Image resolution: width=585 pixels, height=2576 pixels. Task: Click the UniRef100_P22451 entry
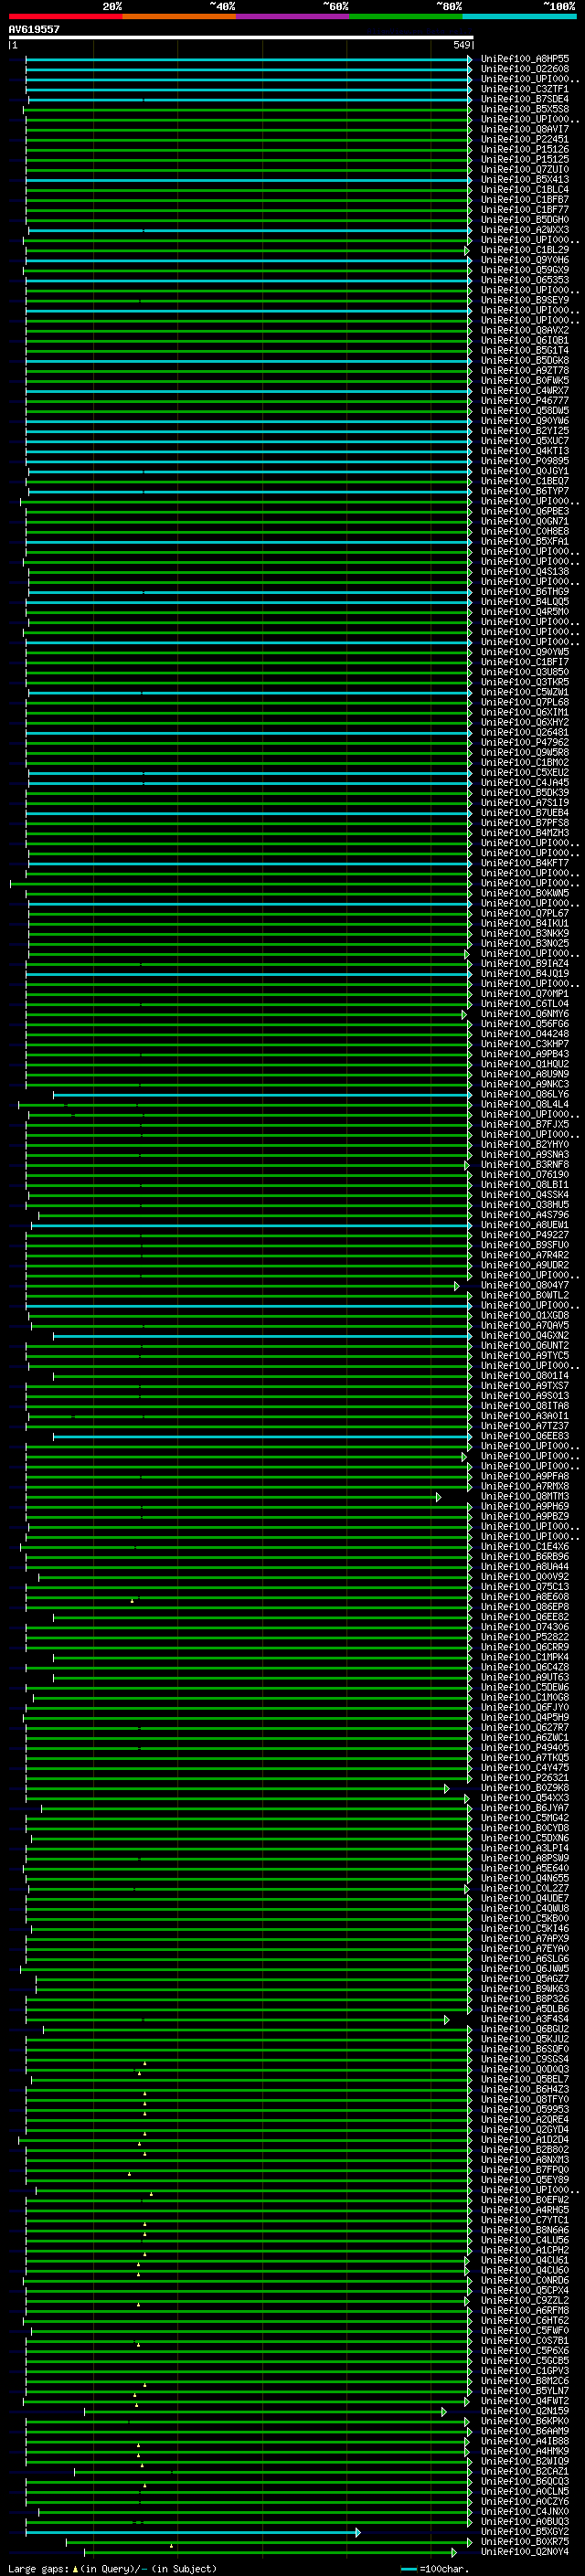tap(525, 139)
